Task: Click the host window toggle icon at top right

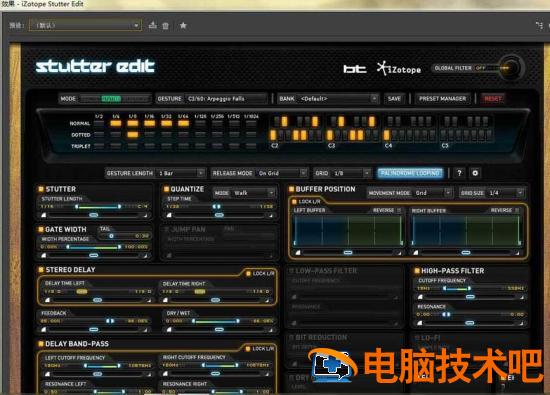Action: pos(539,25)
